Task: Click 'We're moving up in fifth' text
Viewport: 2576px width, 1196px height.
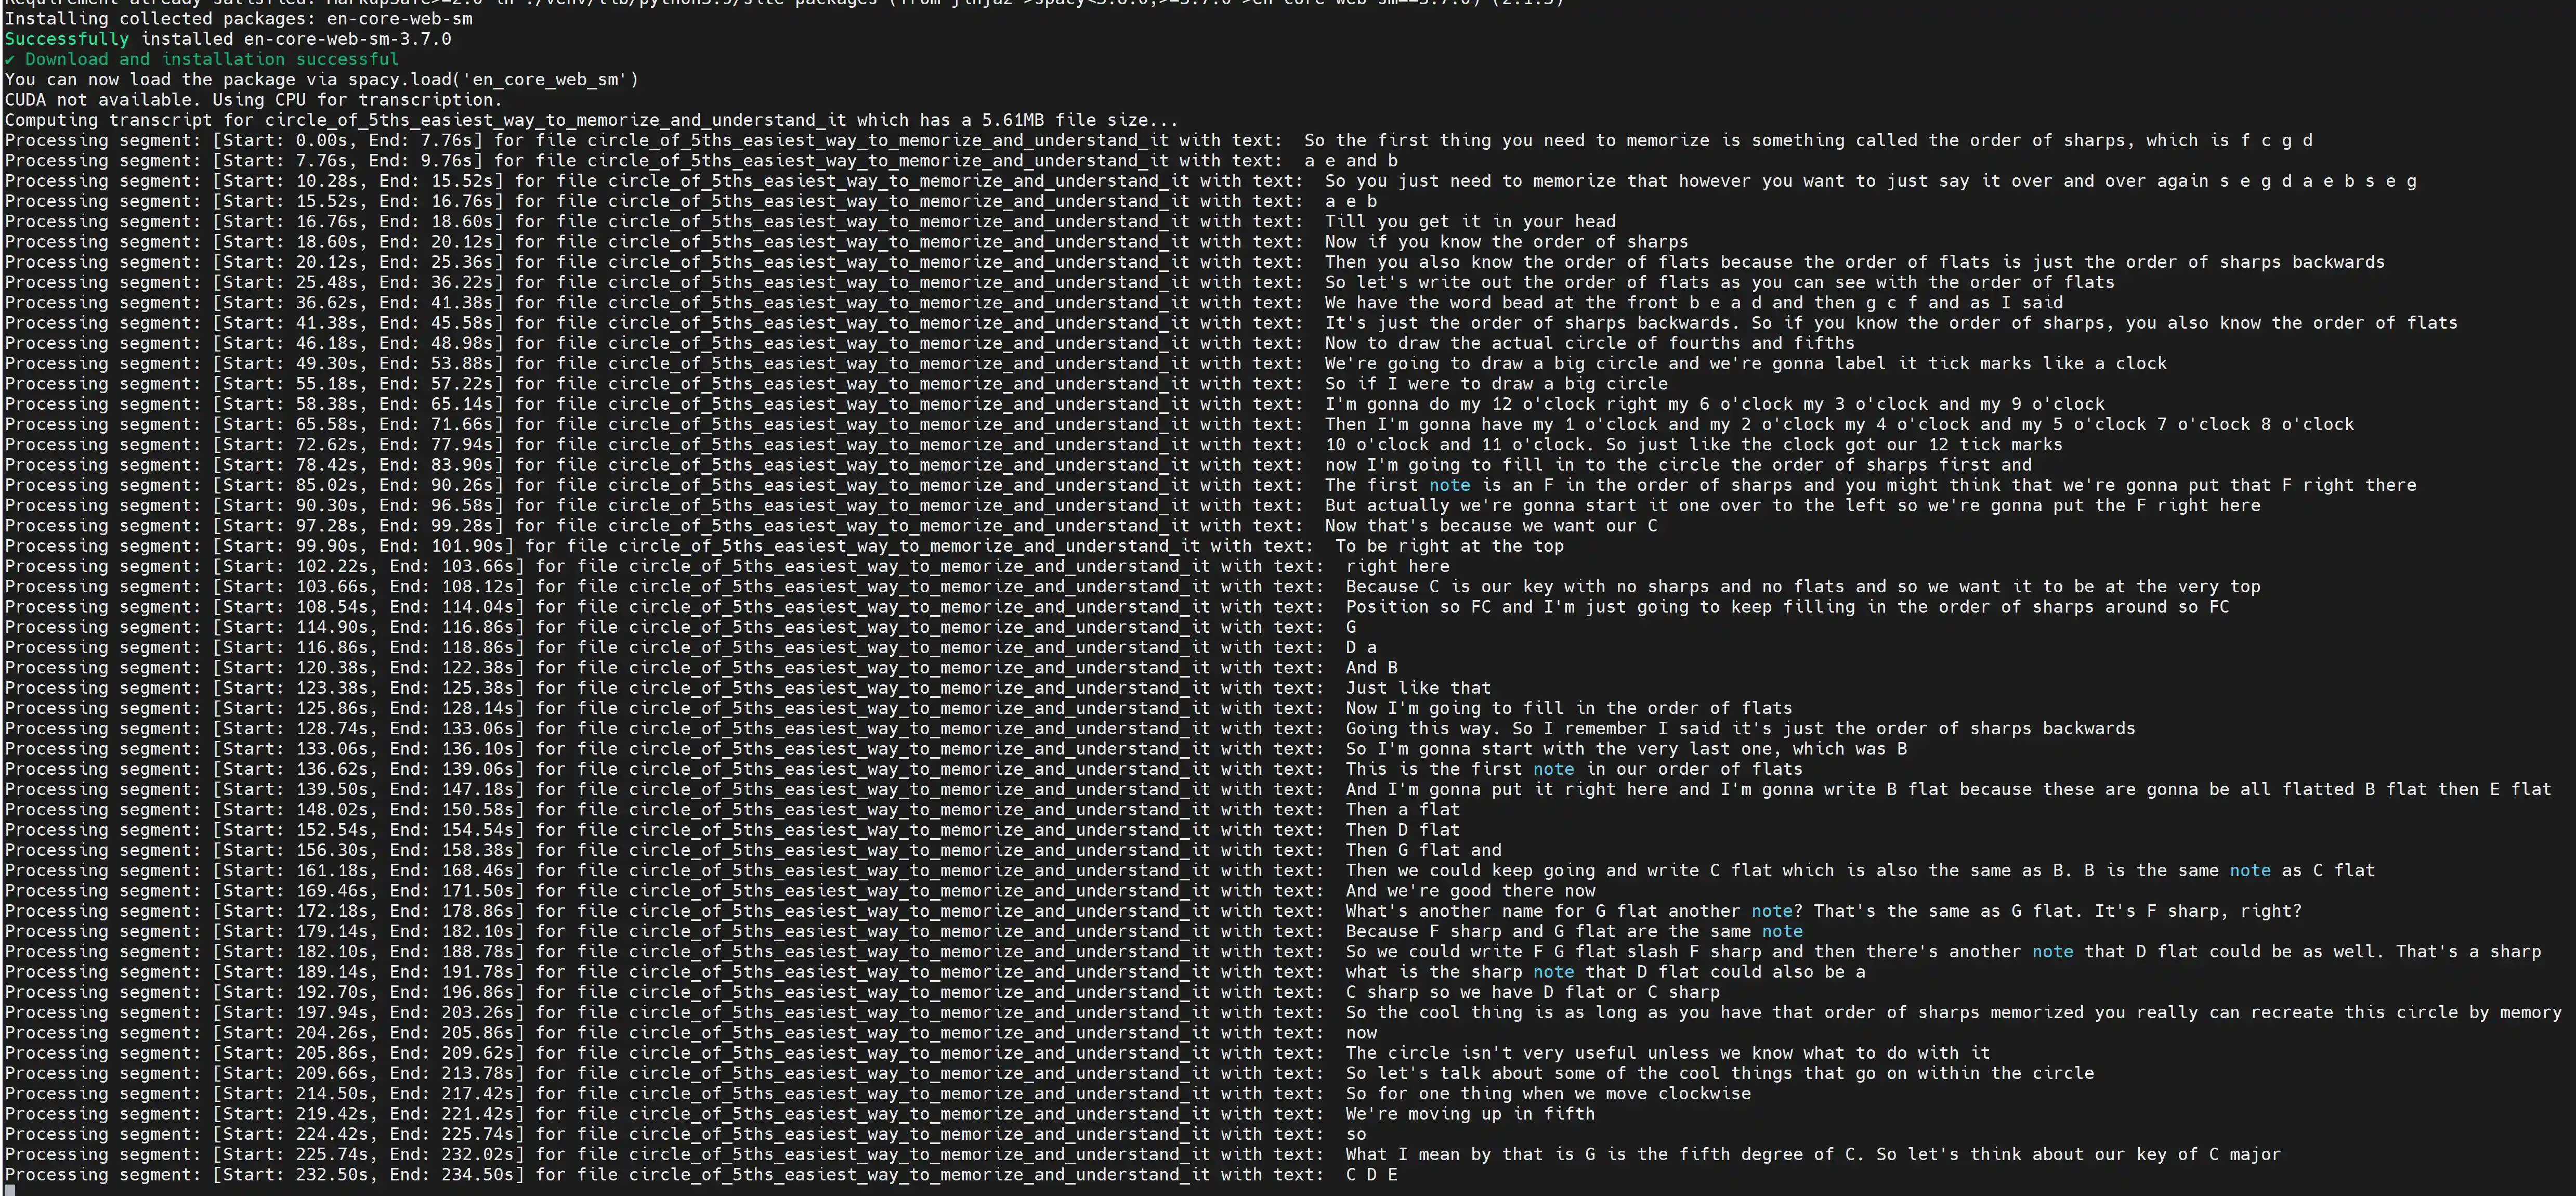Action: coord(1470,1114)
